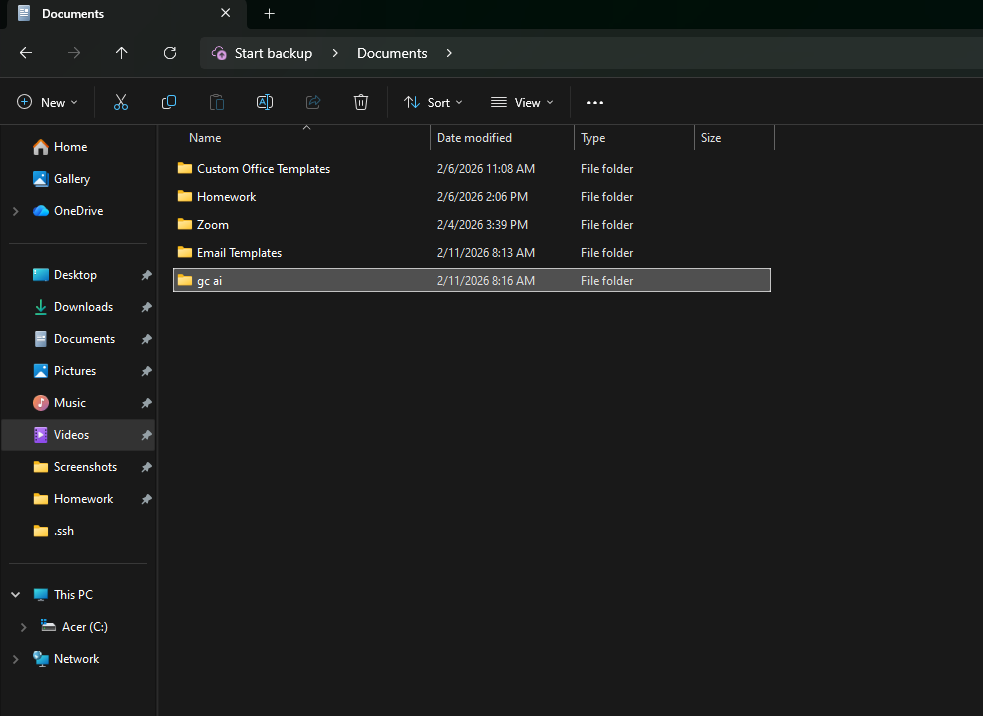This screenshot has width=983, height=716.
Task: Collapse the This PC tree node
Action: [x=15, y=595]
